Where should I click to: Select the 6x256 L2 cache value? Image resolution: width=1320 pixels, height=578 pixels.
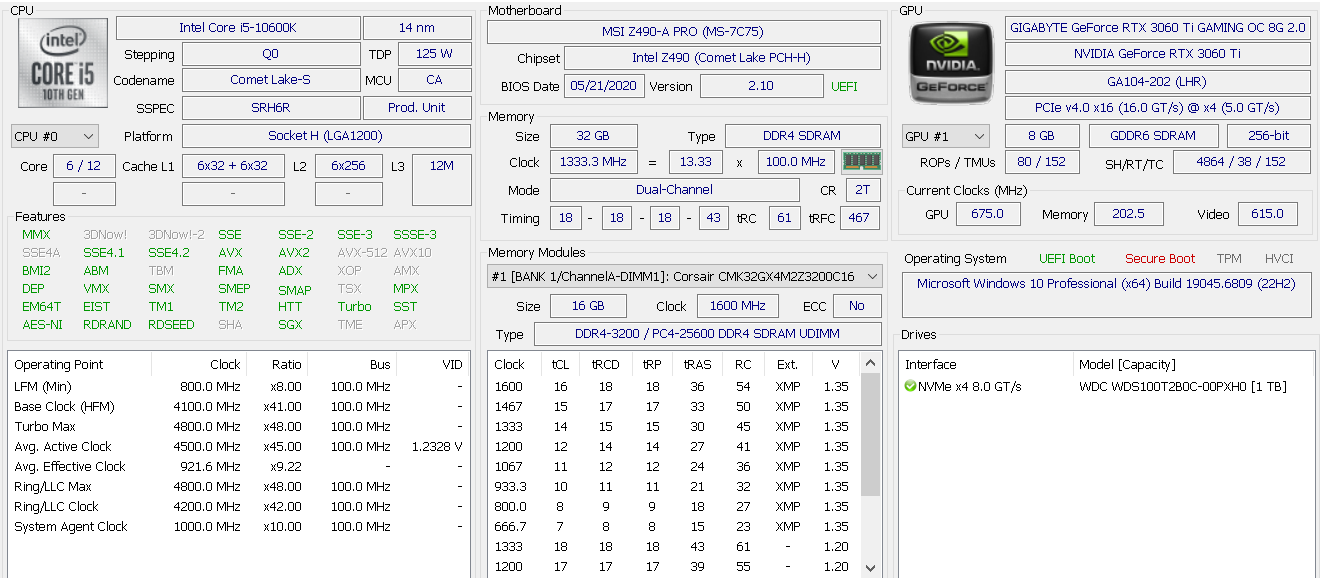[348, 166]
